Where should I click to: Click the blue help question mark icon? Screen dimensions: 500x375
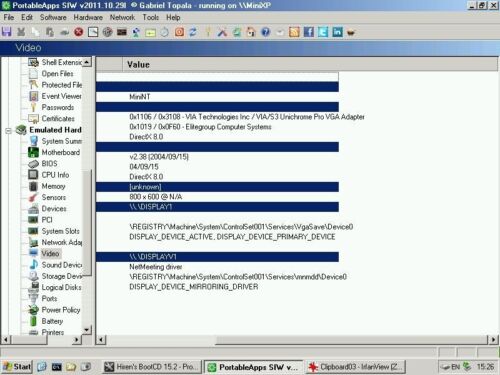click(x=265, y=32)
